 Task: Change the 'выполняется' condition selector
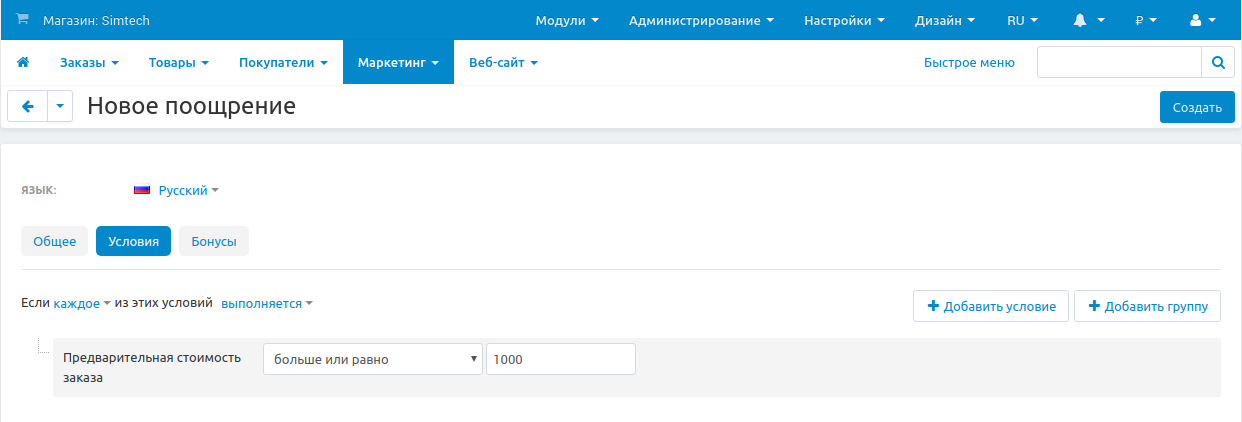[266, 304]
